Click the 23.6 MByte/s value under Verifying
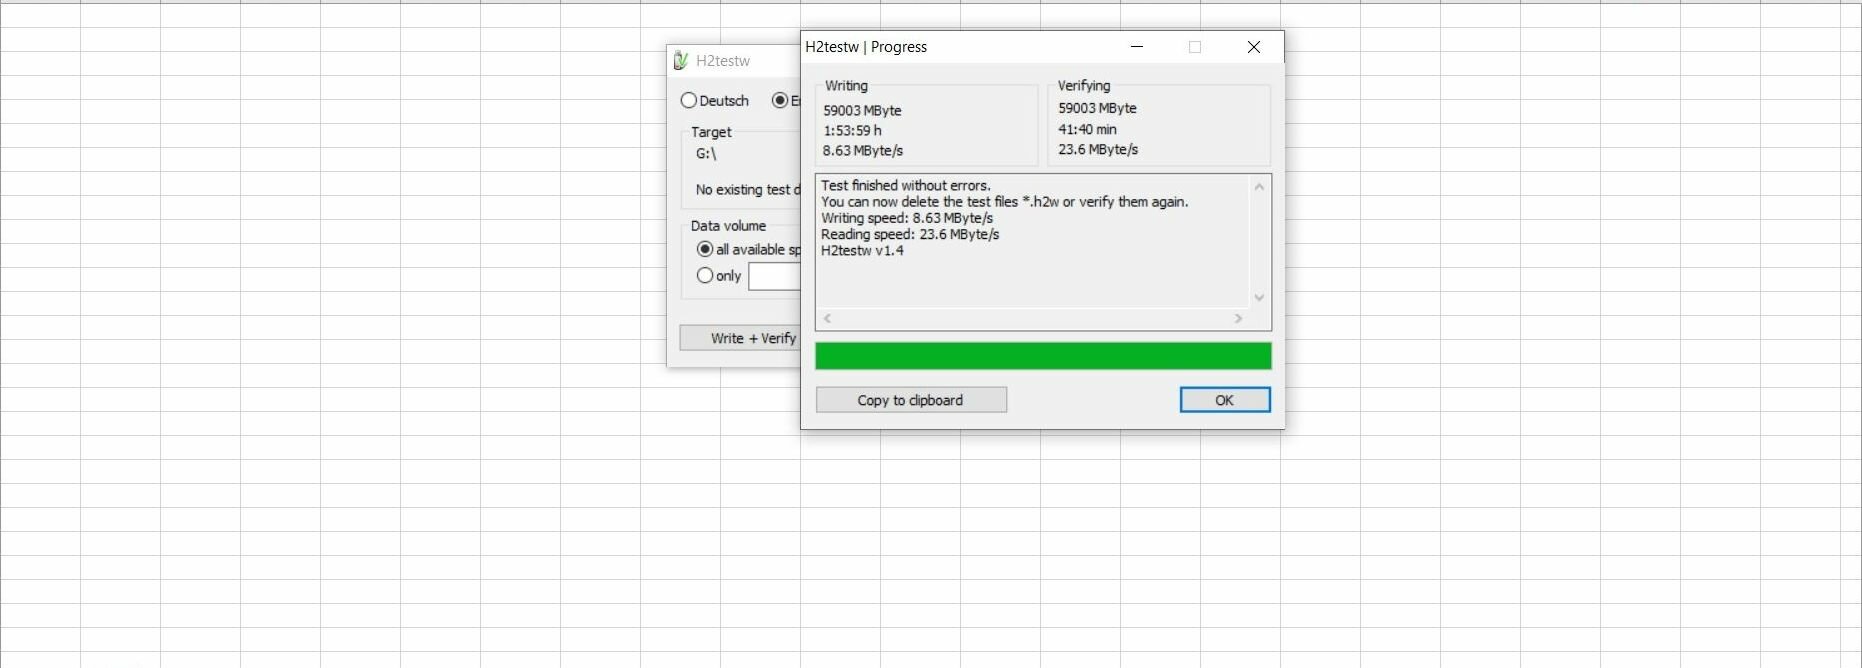The width and height of the screenshot is (1862, 668). 1098,150
